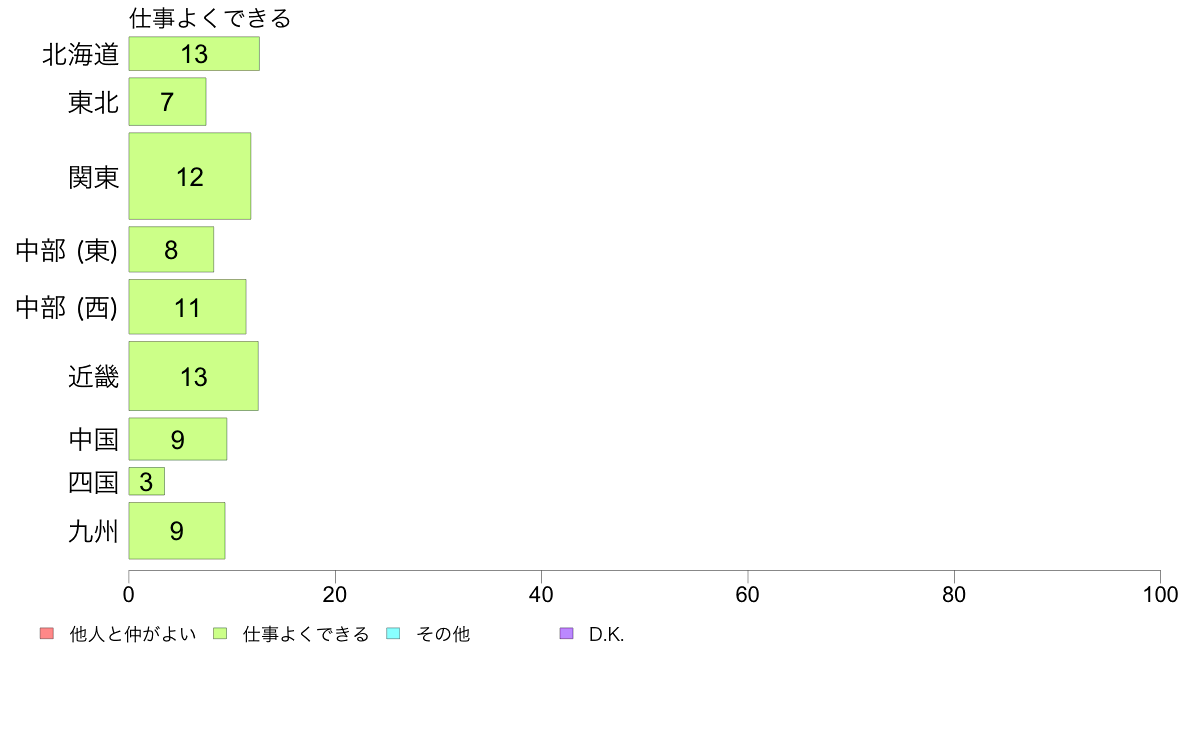Click the 他人と仲がよい legend label
The height and width of the screenshot is (736, 1188).
(133, 634)
